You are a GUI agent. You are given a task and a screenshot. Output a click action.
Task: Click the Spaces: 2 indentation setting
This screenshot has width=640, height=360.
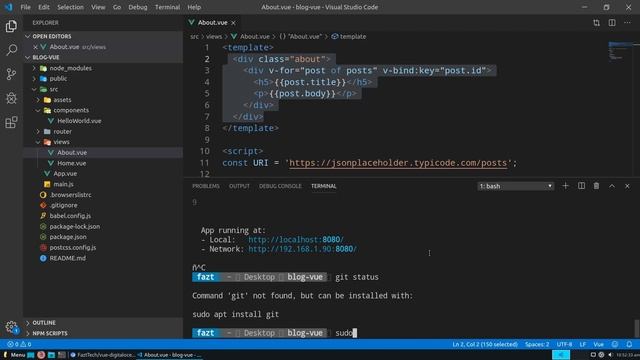click(x=537, y=344)
